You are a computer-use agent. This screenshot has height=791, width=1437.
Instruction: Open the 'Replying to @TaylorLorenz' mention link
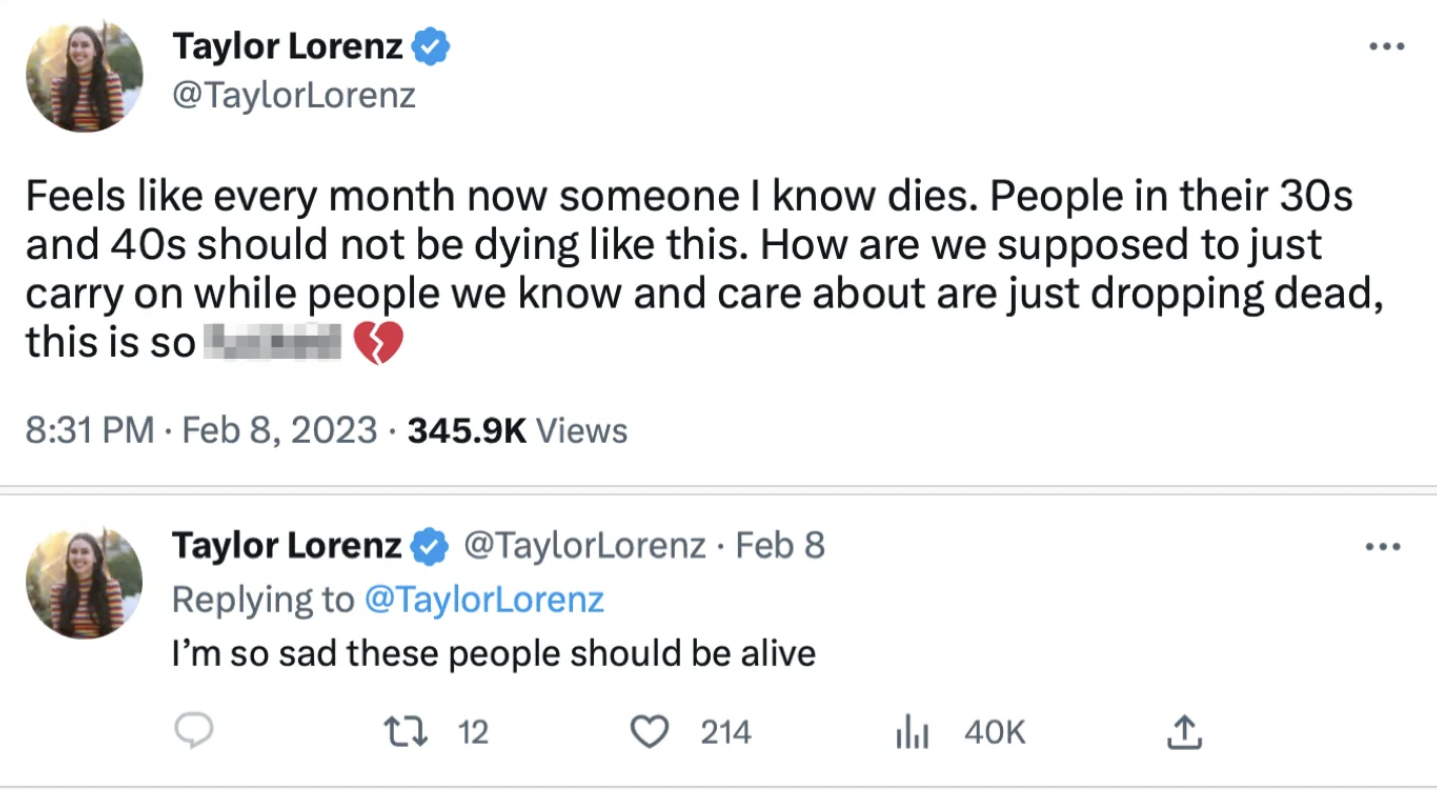click(483, 599)
